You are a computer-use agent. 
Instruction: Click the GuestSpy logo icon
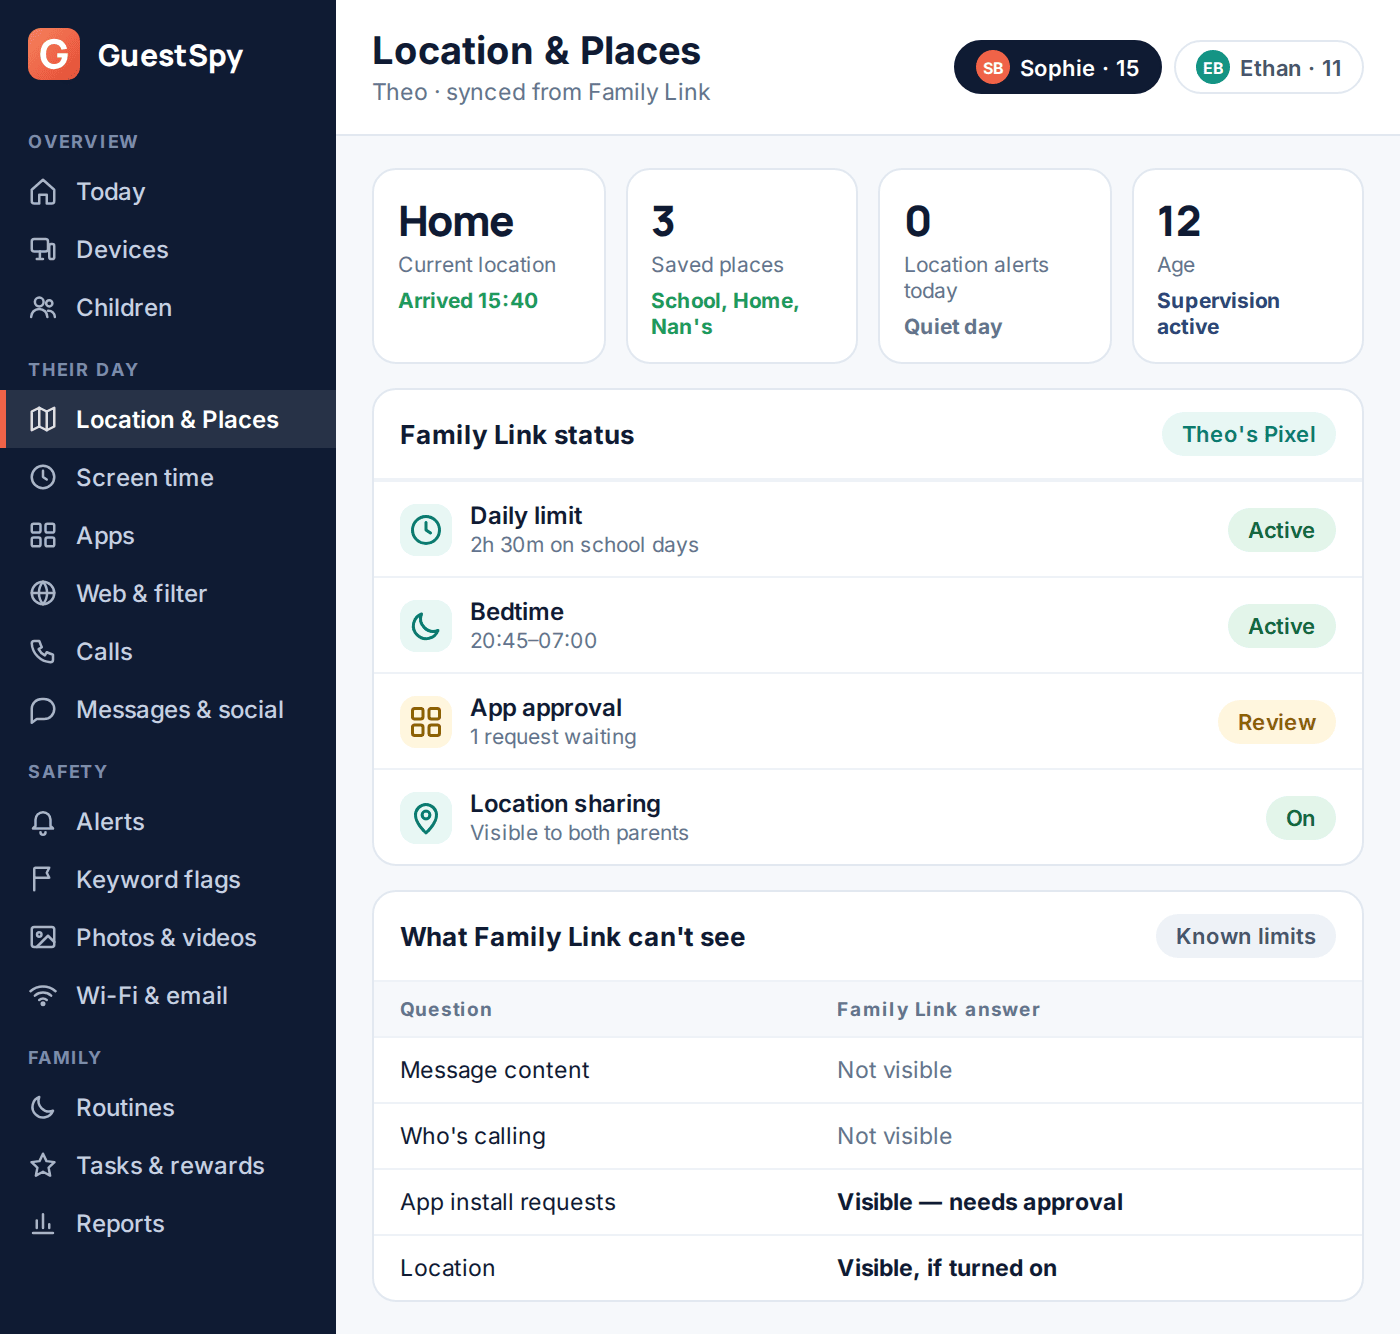54,54
